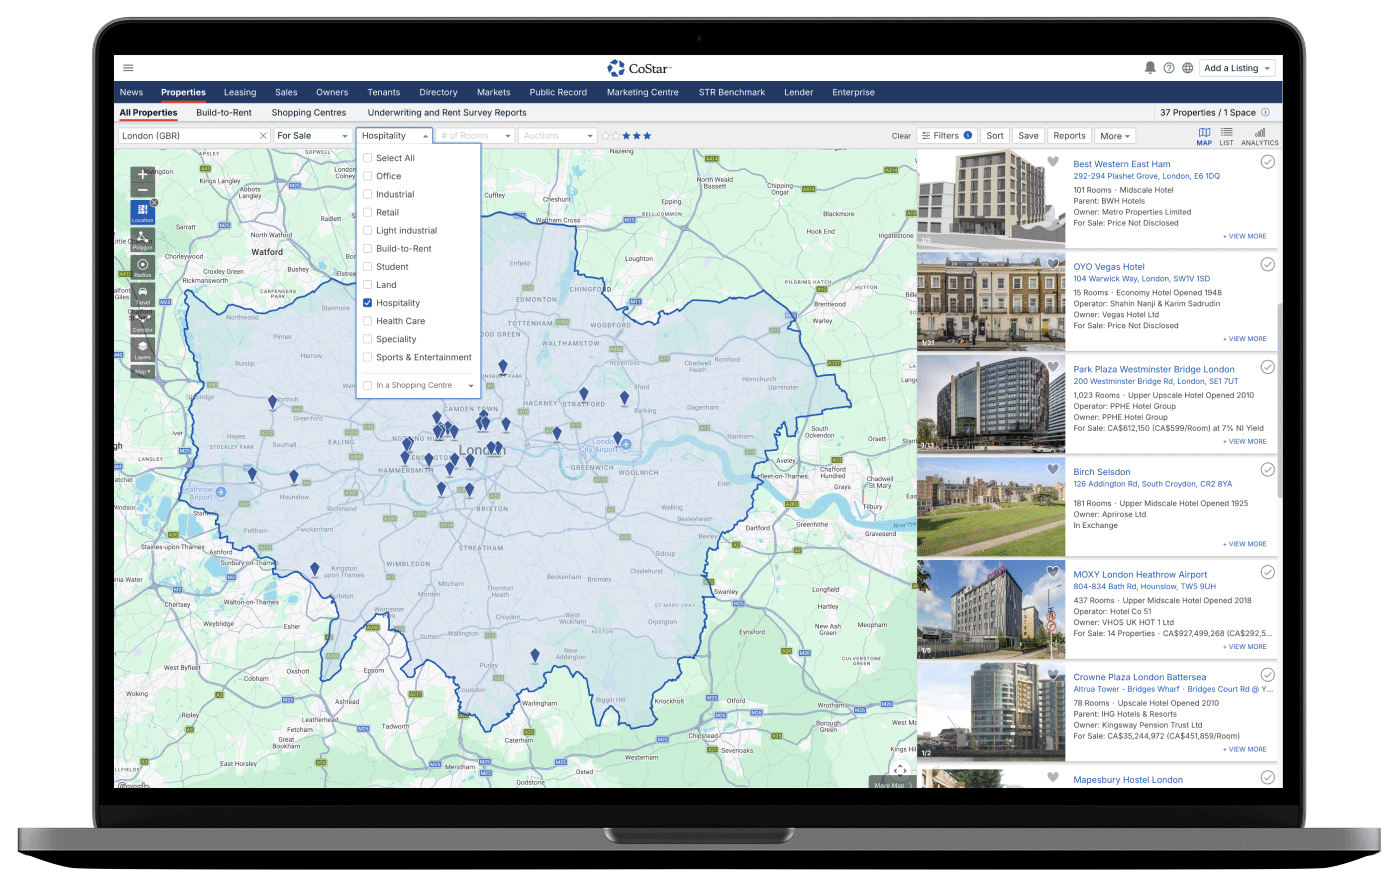This screenshot has width=1400, height=895.
Task: Open the Park Plaza Westminster Bridge London listing
Action: coord(1153,369)
